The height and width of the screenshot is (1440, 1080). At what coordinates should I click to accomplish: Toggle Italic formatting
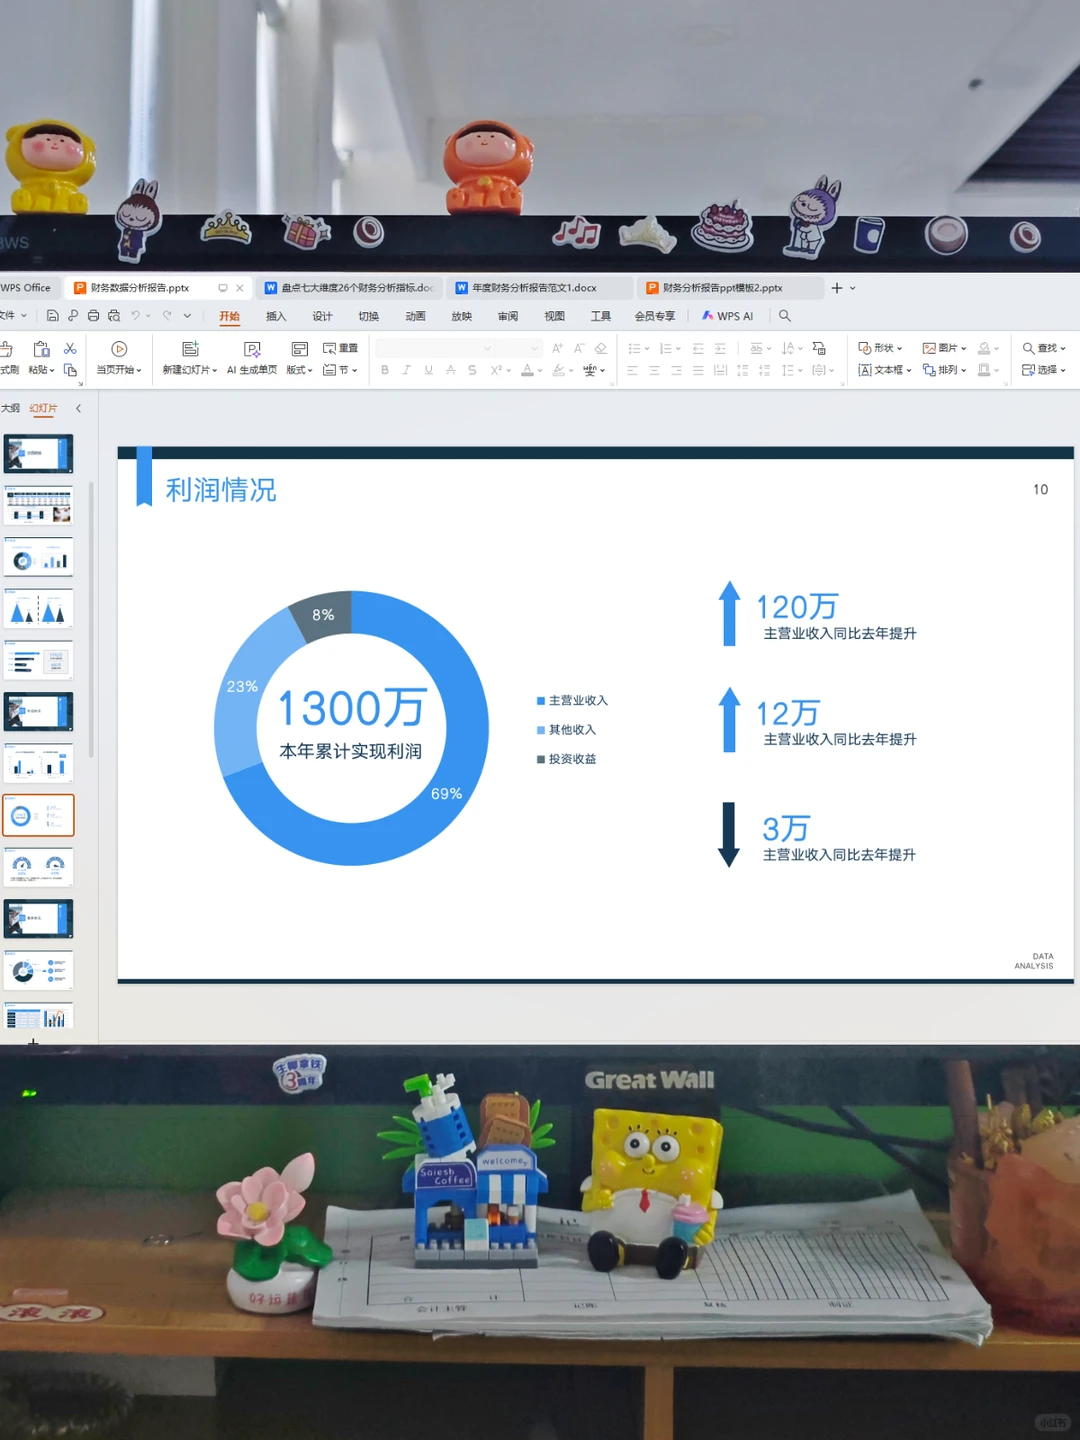[x=406, y=370]
